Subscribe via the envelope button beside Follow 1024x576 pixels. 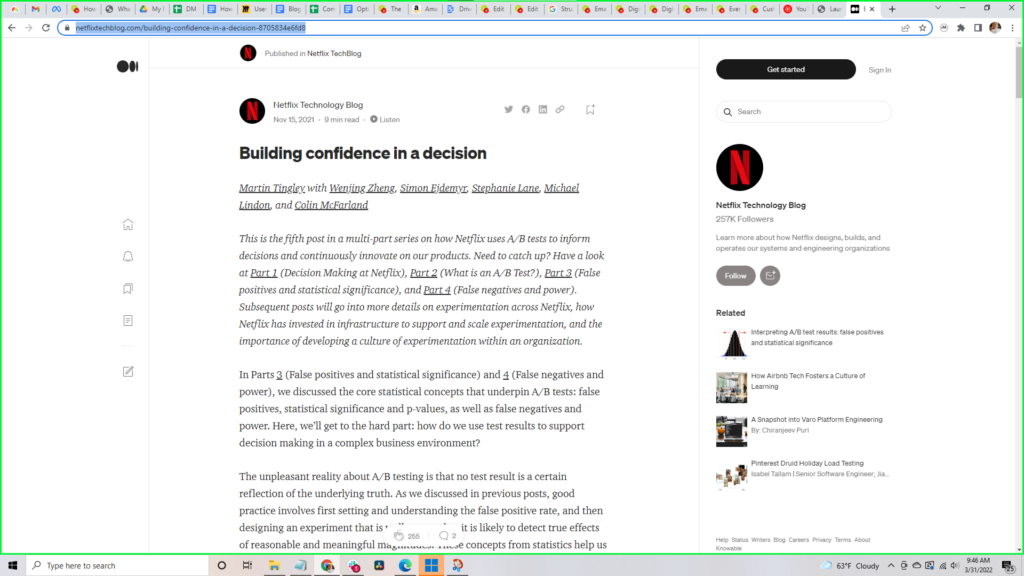tap(770, 275)
